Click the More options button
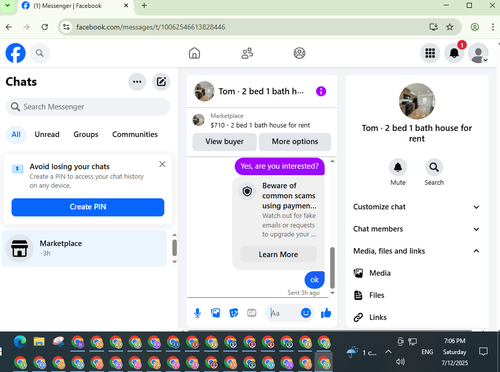 point(295,142)
